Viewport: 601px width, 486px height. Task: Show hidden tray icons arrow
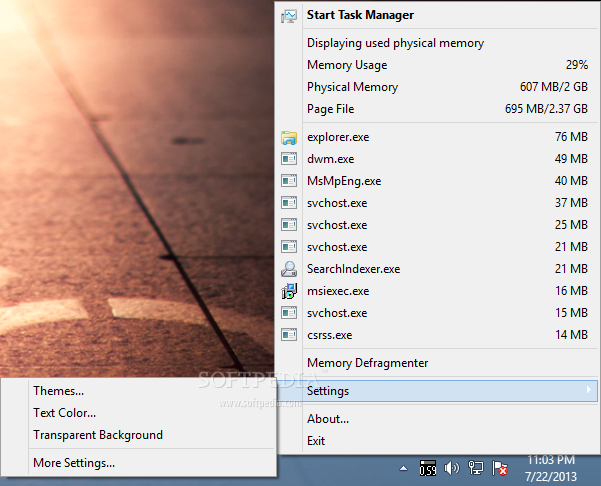tap(403, 468)
